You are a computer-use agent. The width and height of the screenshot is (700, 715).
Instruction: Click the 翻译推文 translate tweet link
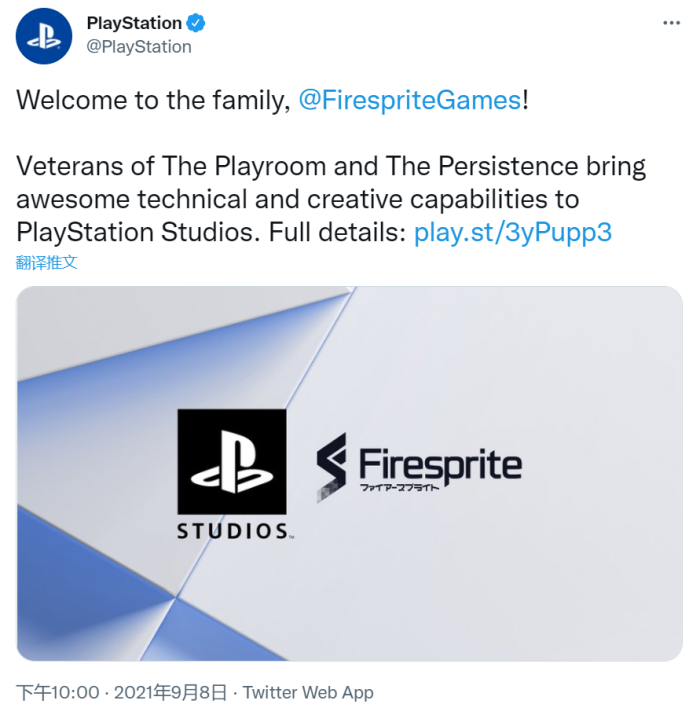coord(47,262)
